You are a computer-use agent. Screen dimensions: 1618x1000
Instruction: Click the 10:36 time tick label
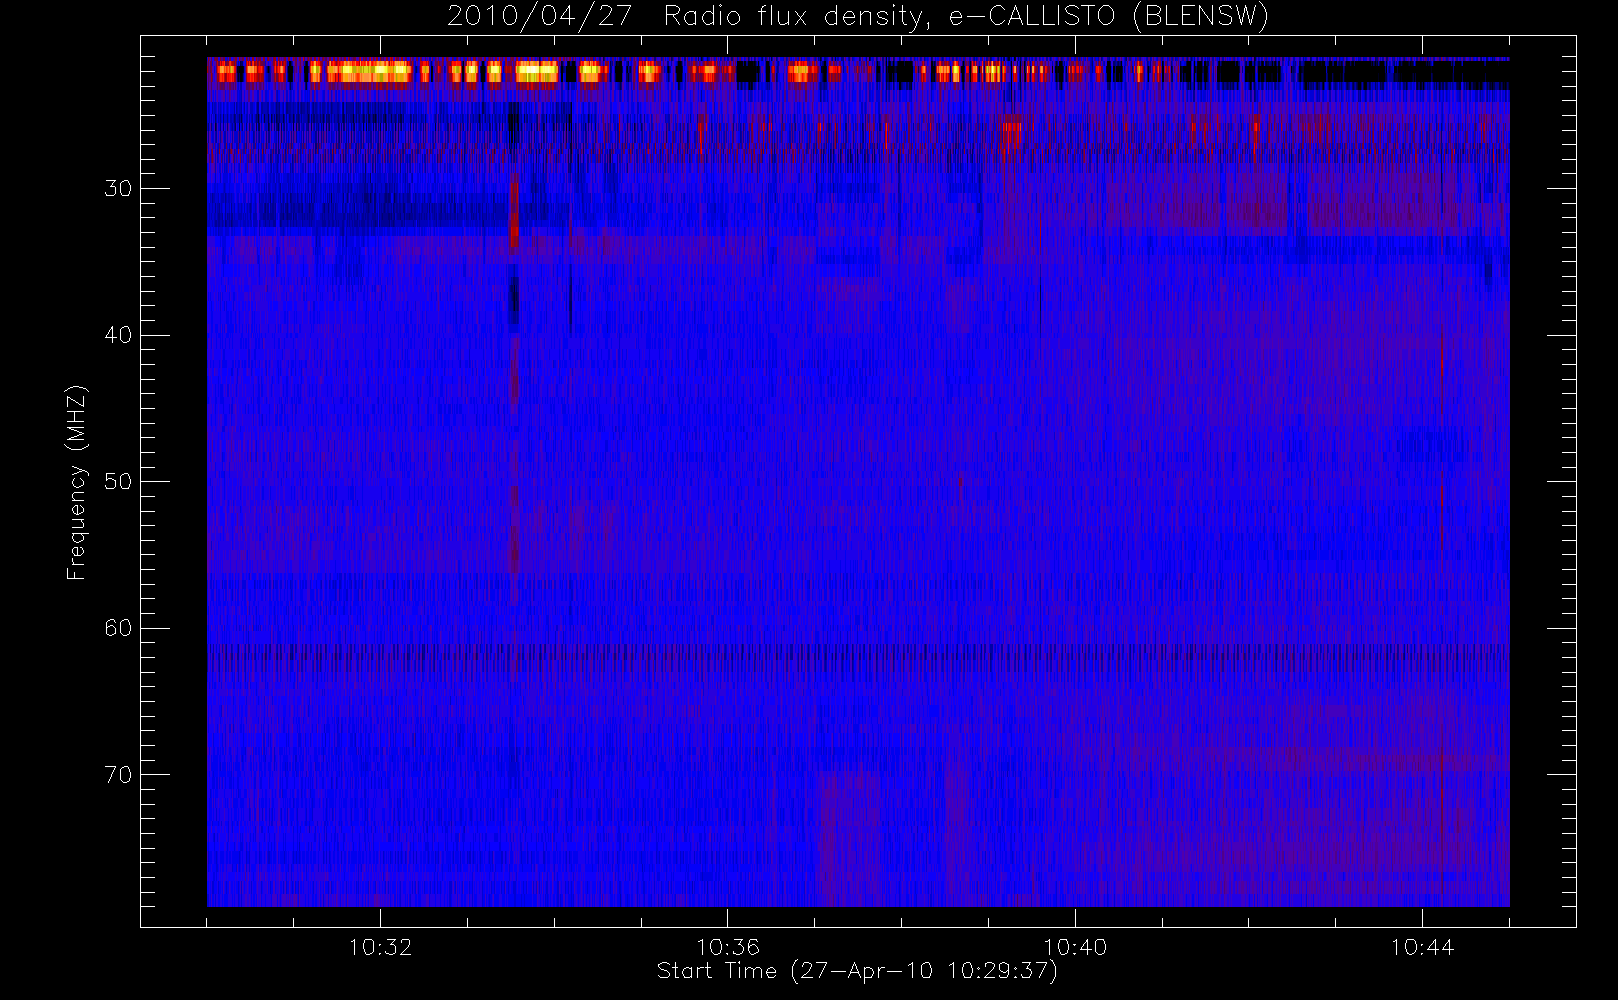tap(728, 947)
